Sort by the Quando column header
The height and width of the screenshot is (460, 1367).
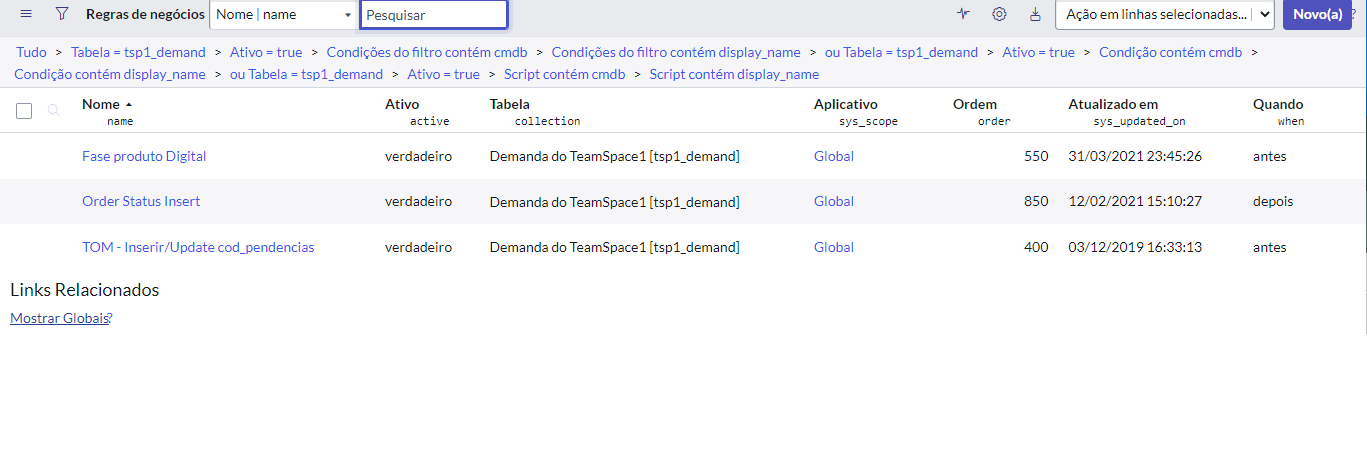point(1278,104)
